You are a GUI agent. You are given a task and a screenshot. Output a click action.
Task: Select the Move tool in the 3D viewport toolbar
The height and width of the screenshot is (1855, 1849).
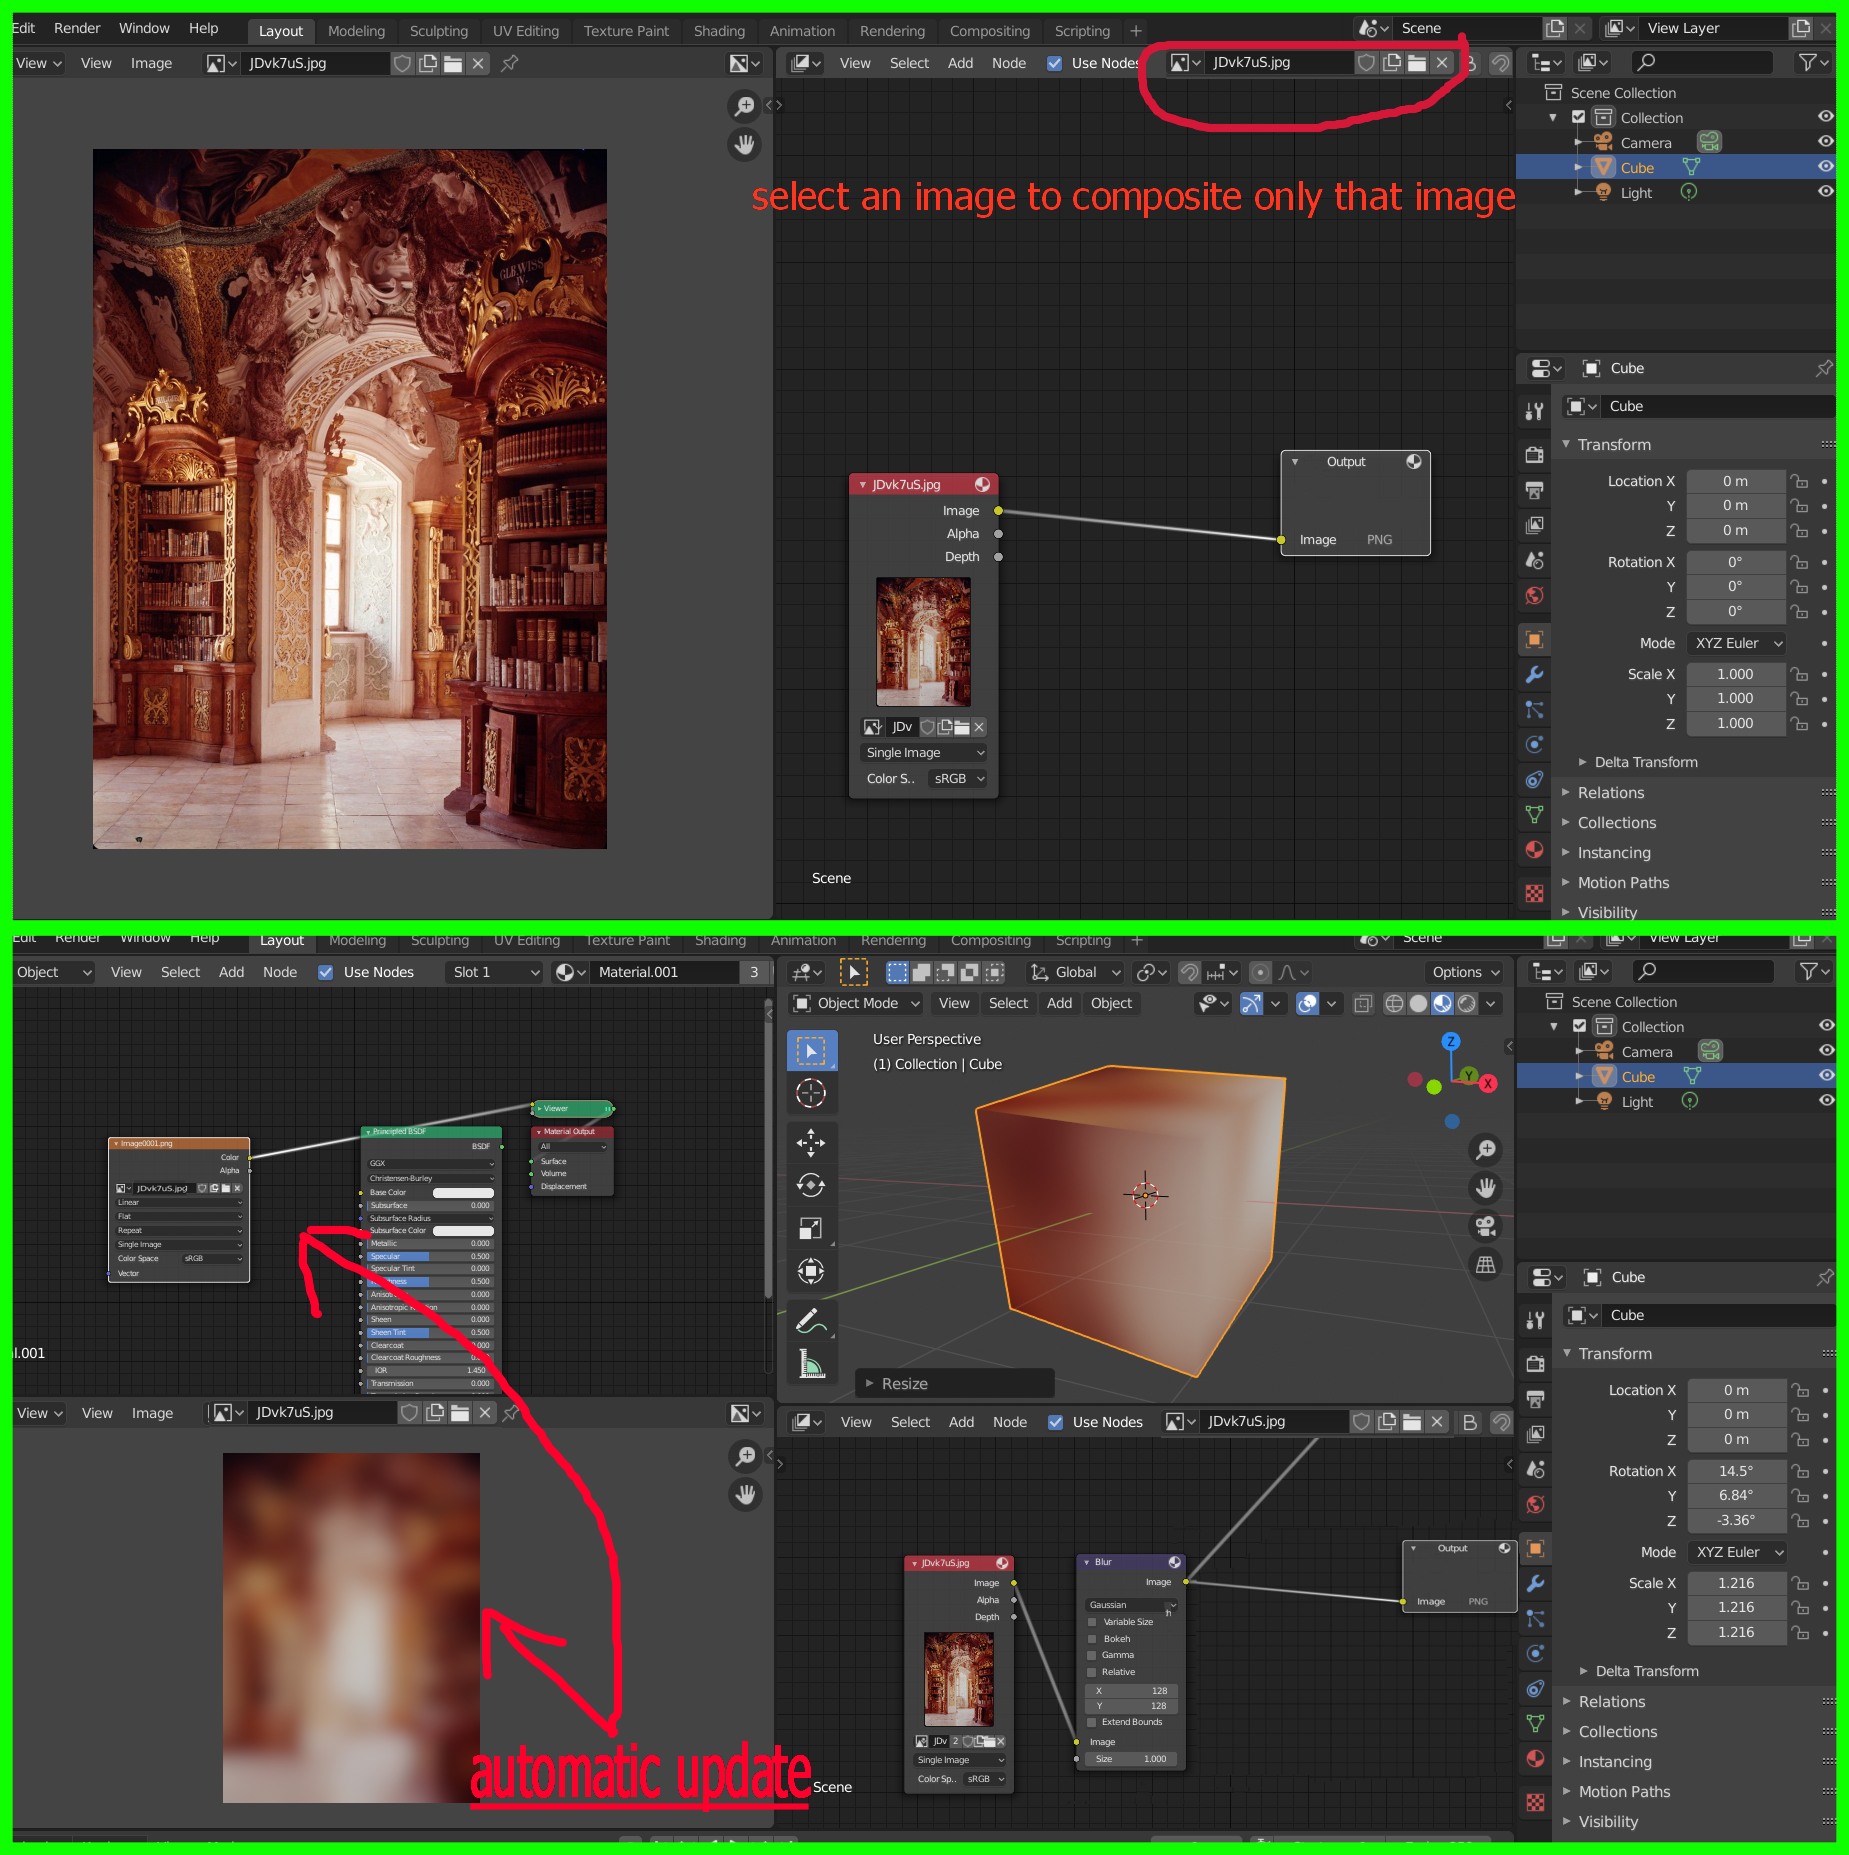(x=810, y=1141)
